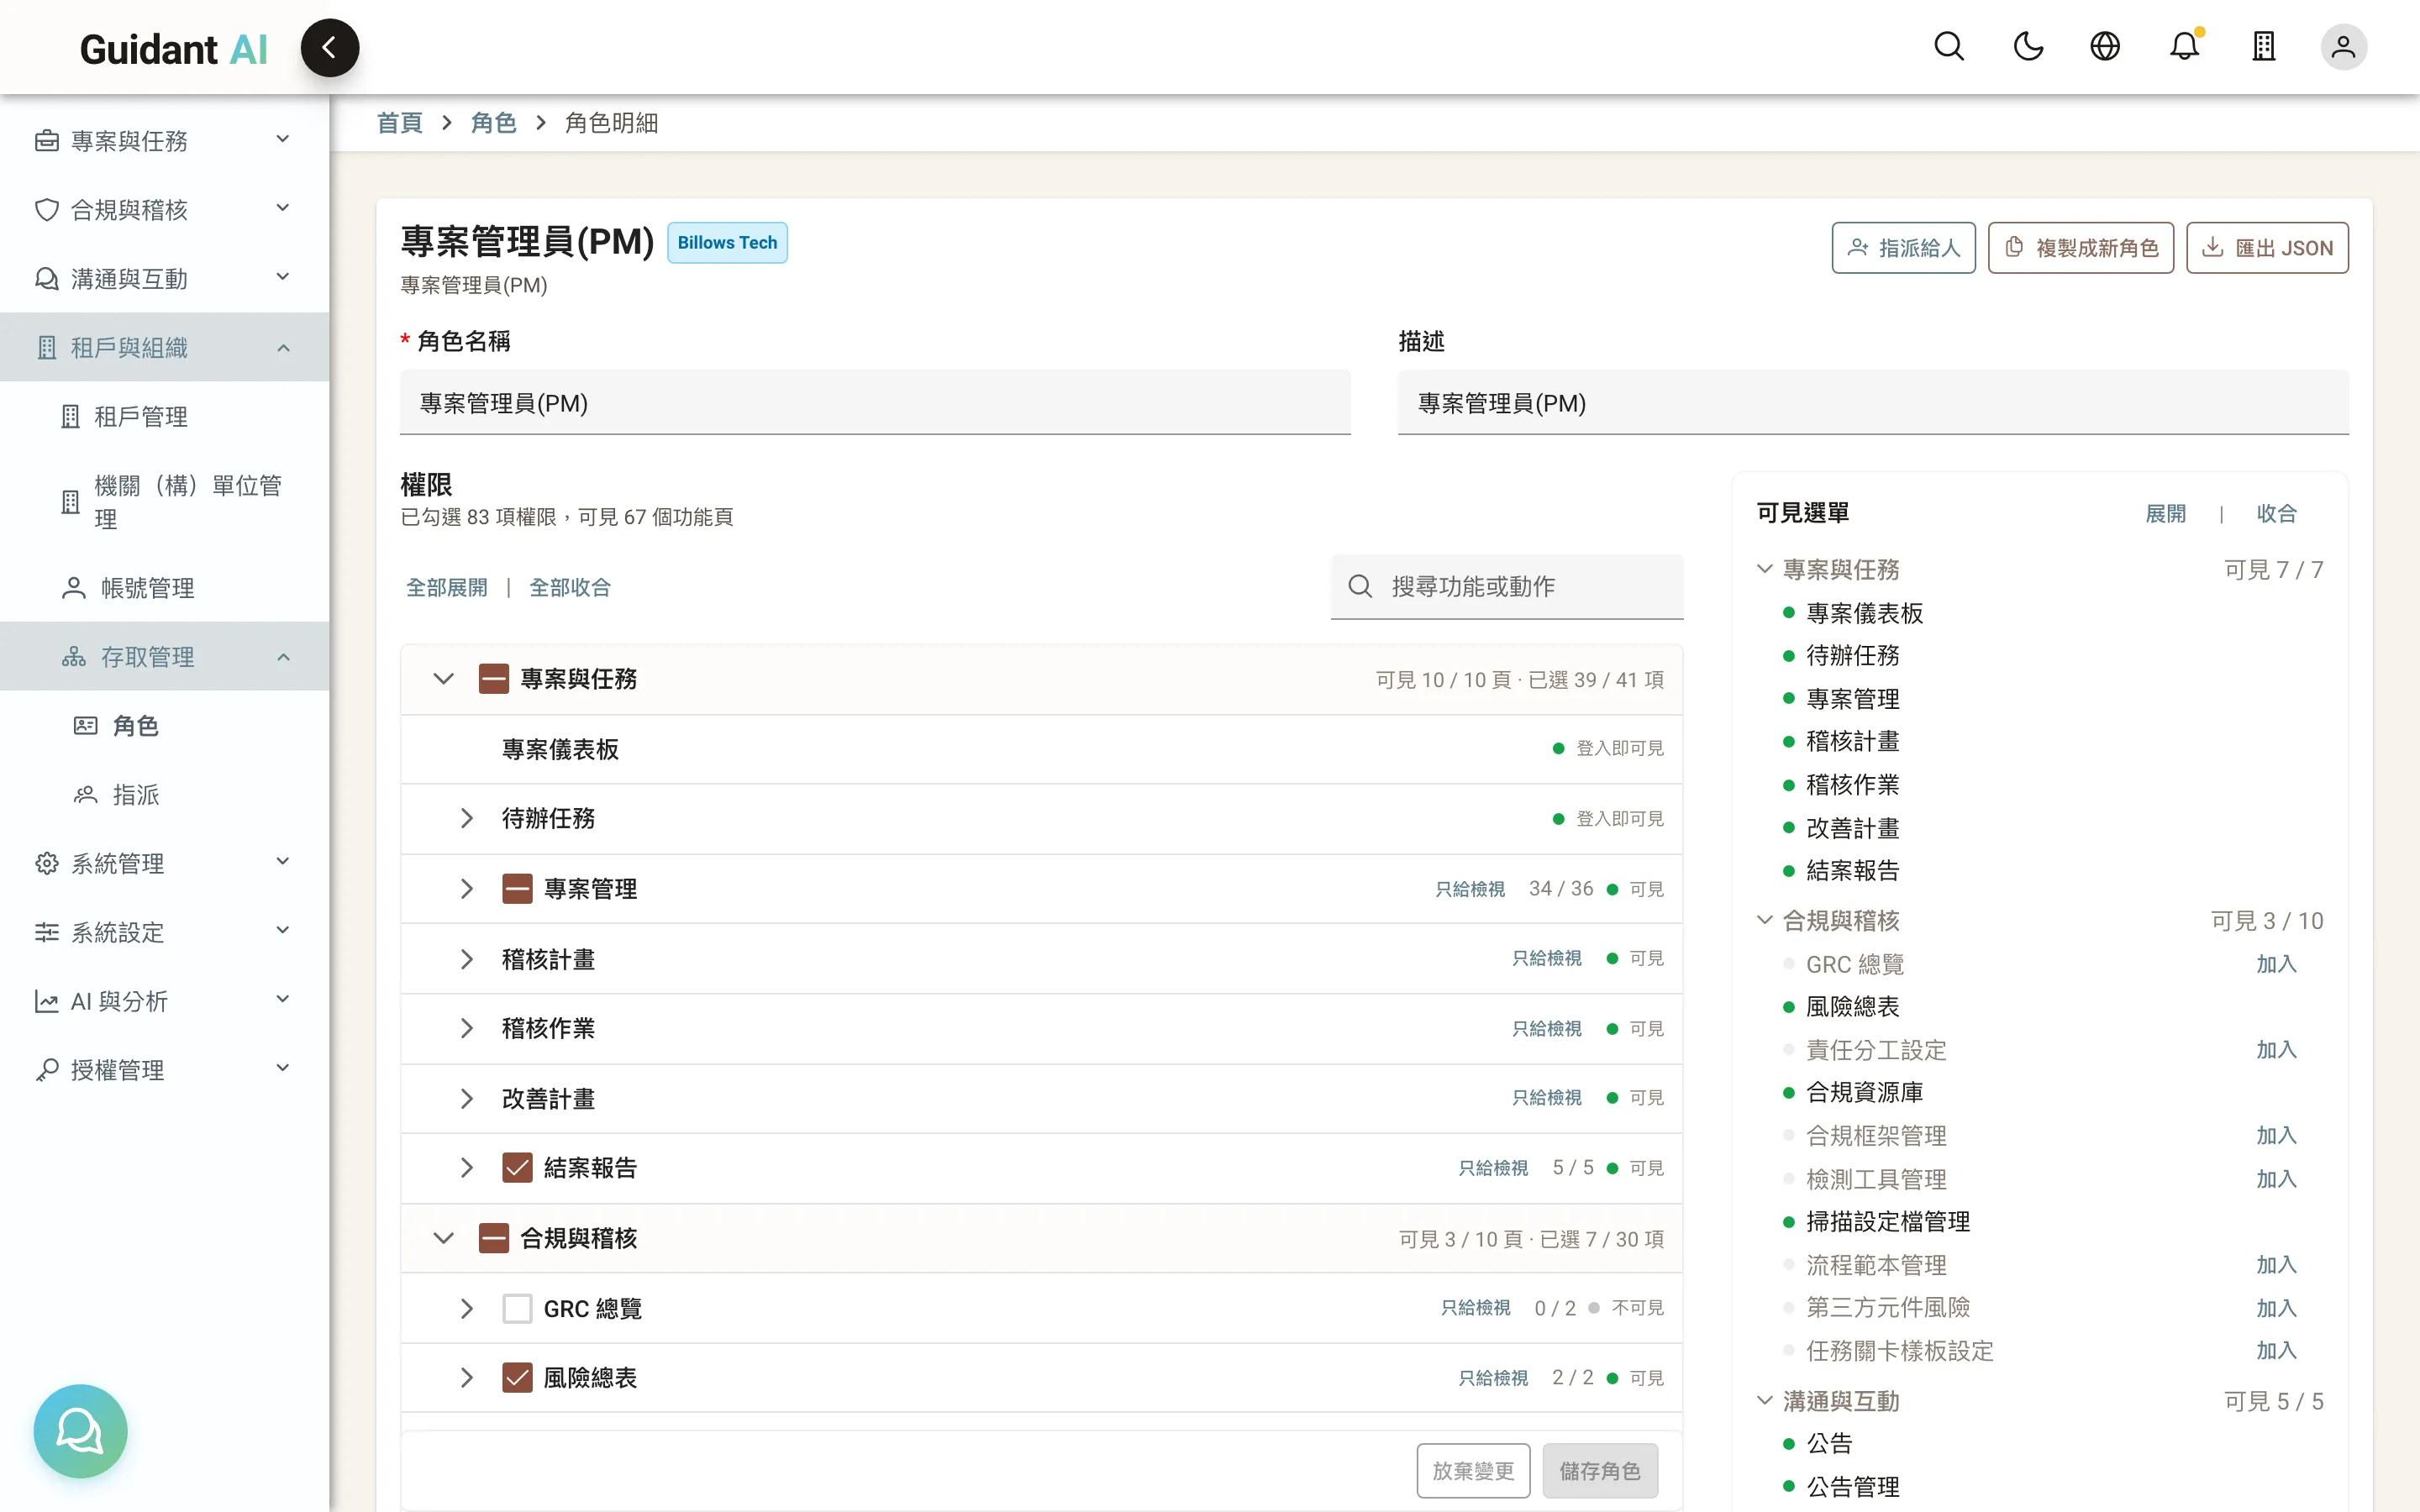Uncheck the 結案報告 checkbox
The width and height of the screenshot is (2420, 1512).
click(517, 1168)
